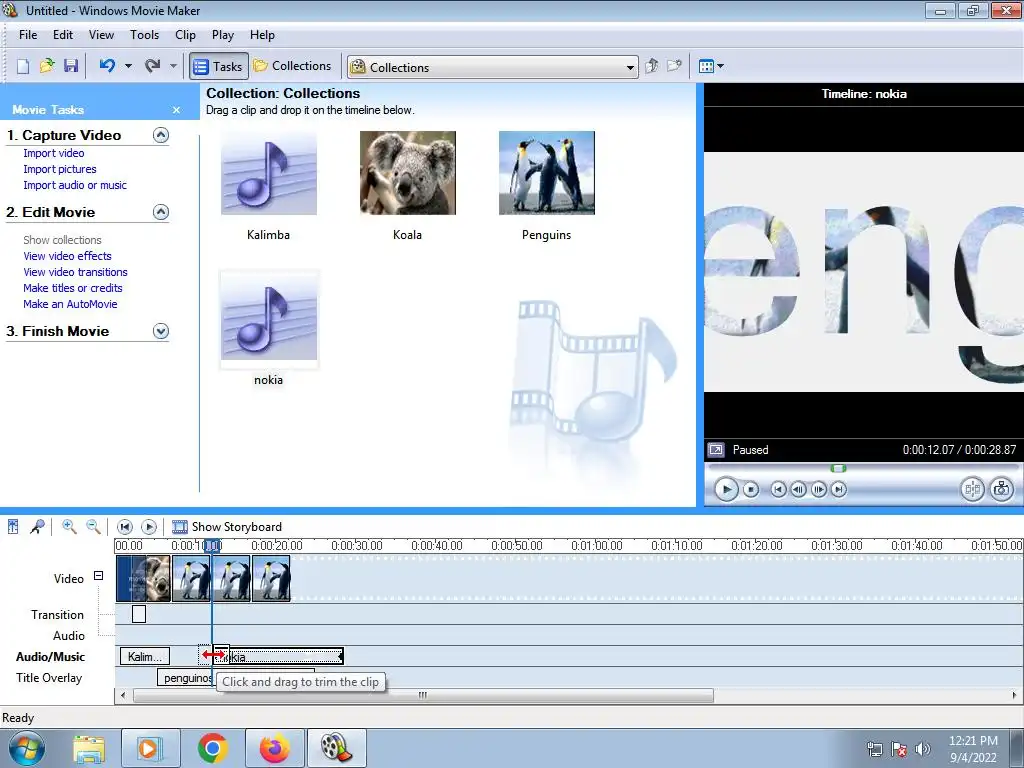
Task: Play the preview monitor
Action: coord(726,489)
